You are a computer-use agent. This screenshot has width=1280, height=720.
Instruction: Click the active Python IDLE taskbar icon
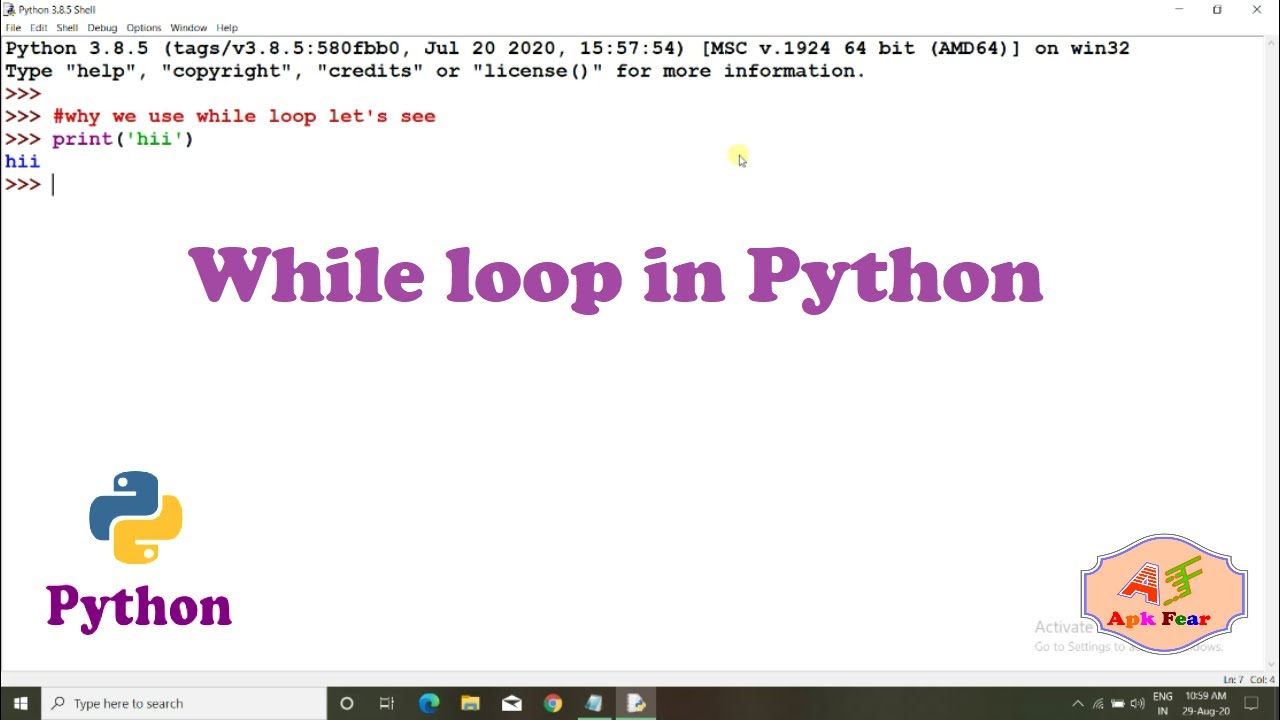636,703
